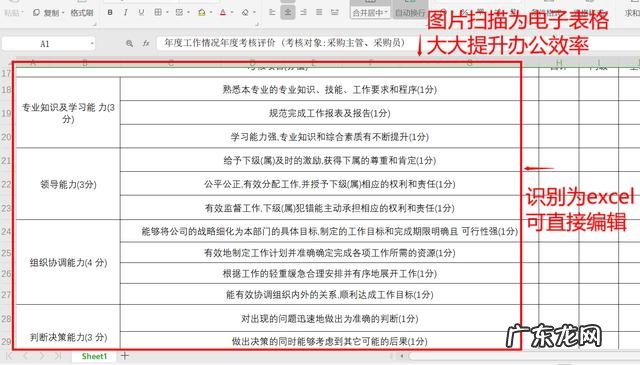Apply the yellow fill color
This screenshot has width=640, height=365.
tap(202, 13)
